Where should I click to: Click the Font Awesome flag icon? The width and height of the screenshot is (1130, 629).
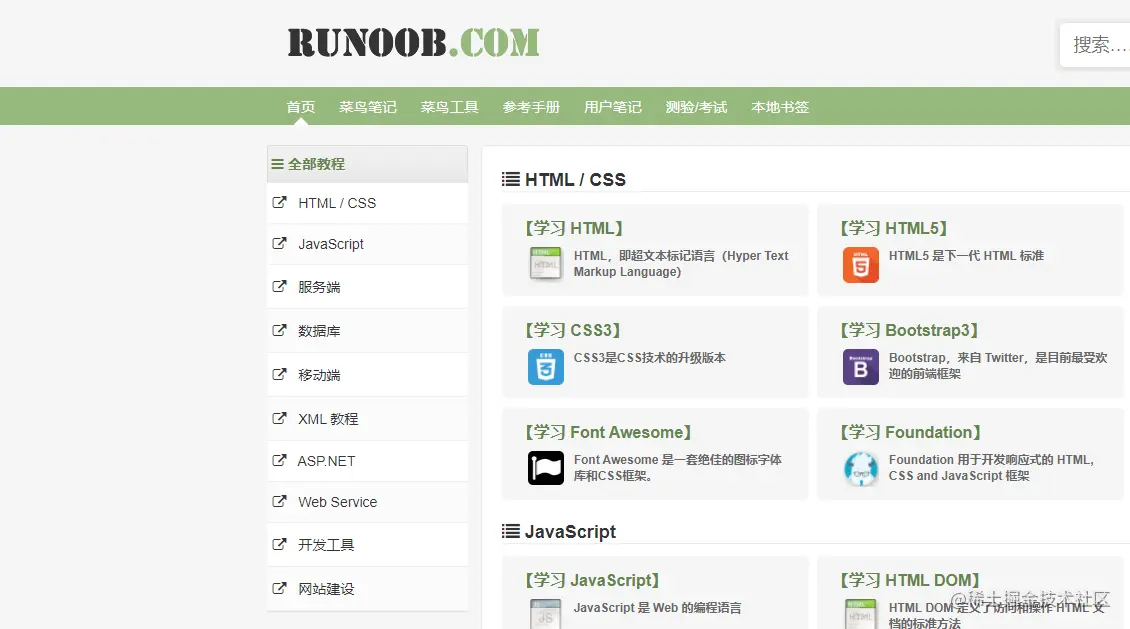[546, 468]
